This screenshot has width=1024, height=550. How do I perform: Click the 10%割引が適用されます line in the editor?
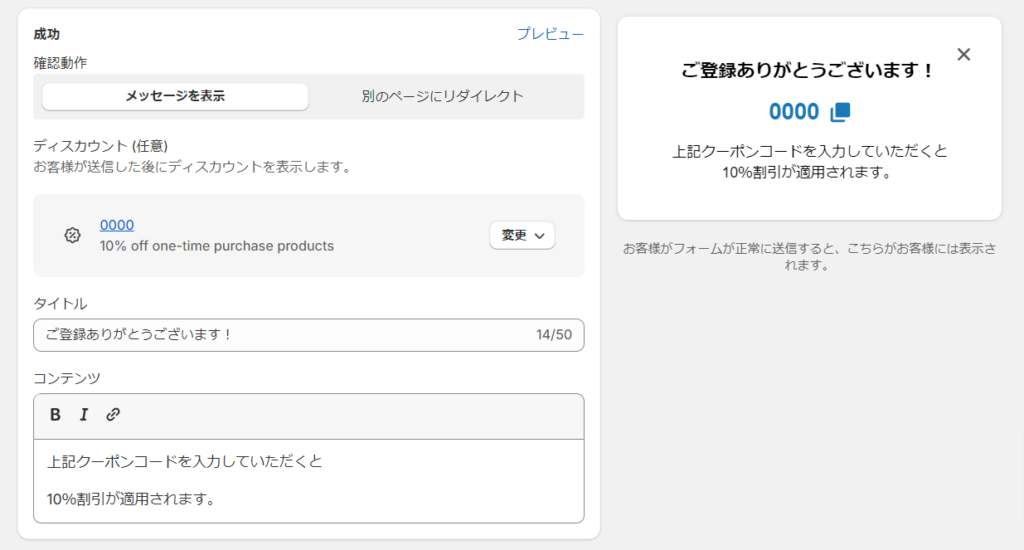(x=131, y=499)
